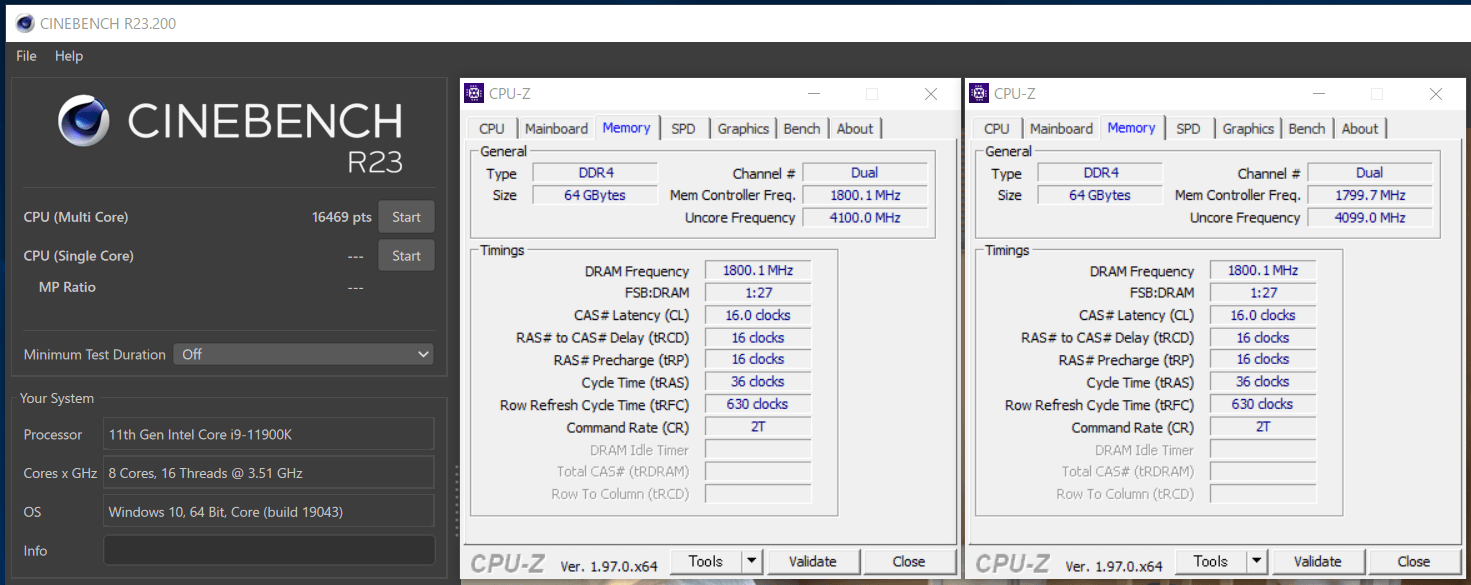1471x585 pixels.
Task: Click Close button in right CPU-Z window
Action: [1414, 561]
